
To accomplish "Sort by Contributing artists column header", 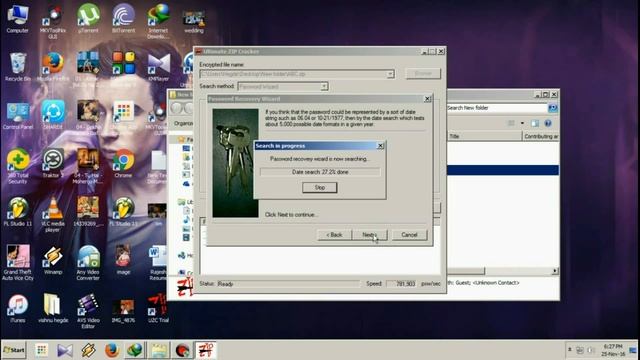I will click(x=541, y=136).
